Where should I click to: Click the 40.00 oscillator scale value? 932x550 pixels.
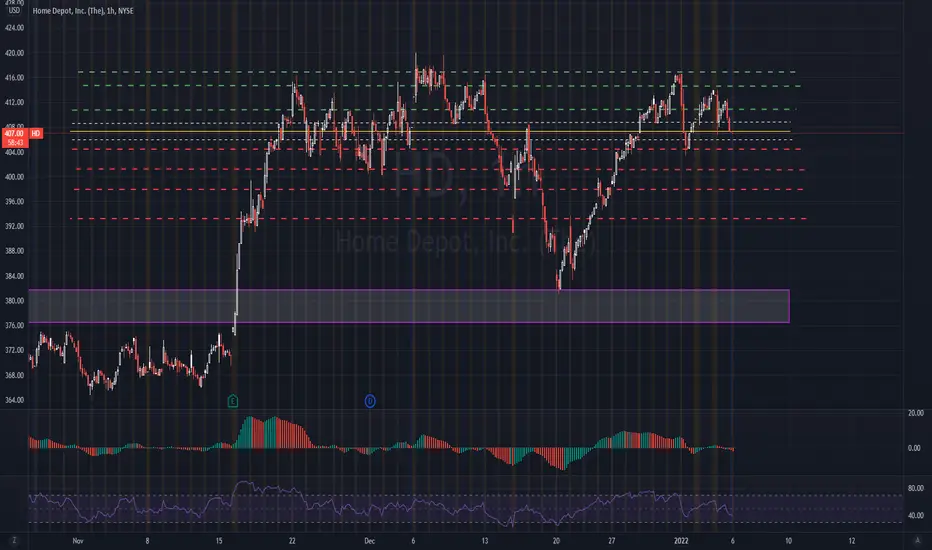coord(915,516)
